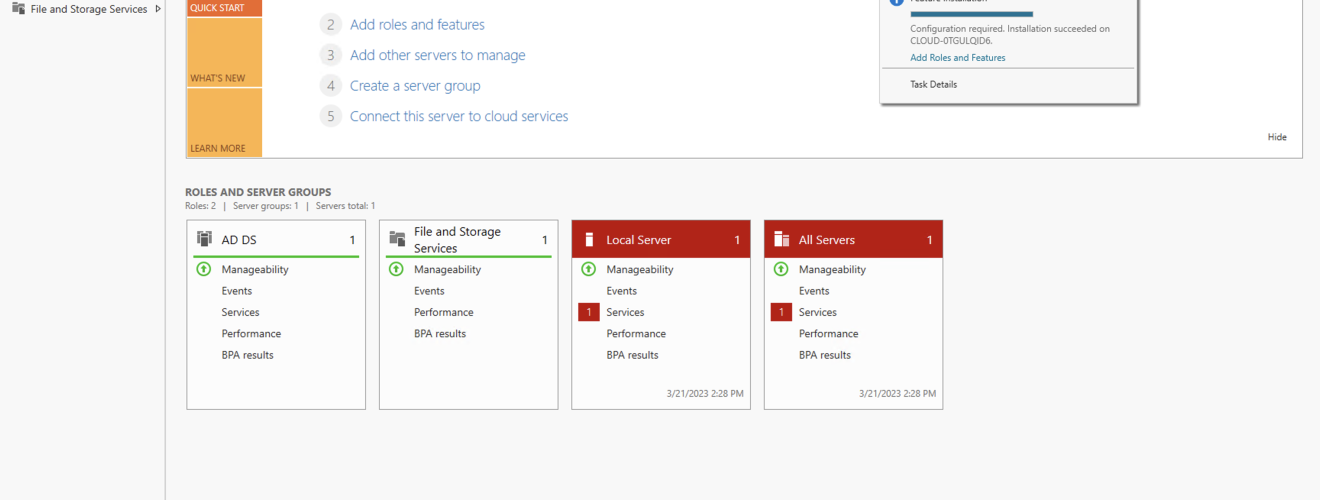Click File and Storage Services tile icon
This screenshot has height=500, width=1320.
coord(397,239)
